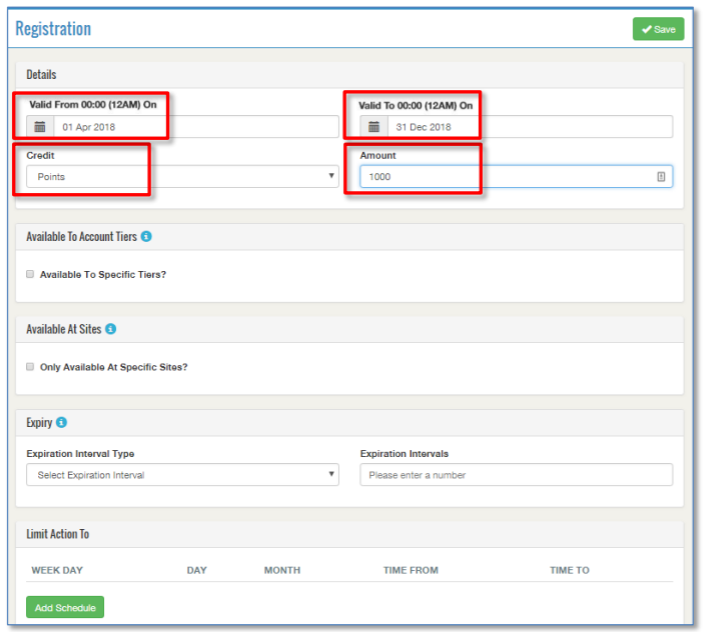Viewport: 703px width, 632px height.
Task: Click into the Expiration Intervals number field
Action: click(x=516, y=475)
